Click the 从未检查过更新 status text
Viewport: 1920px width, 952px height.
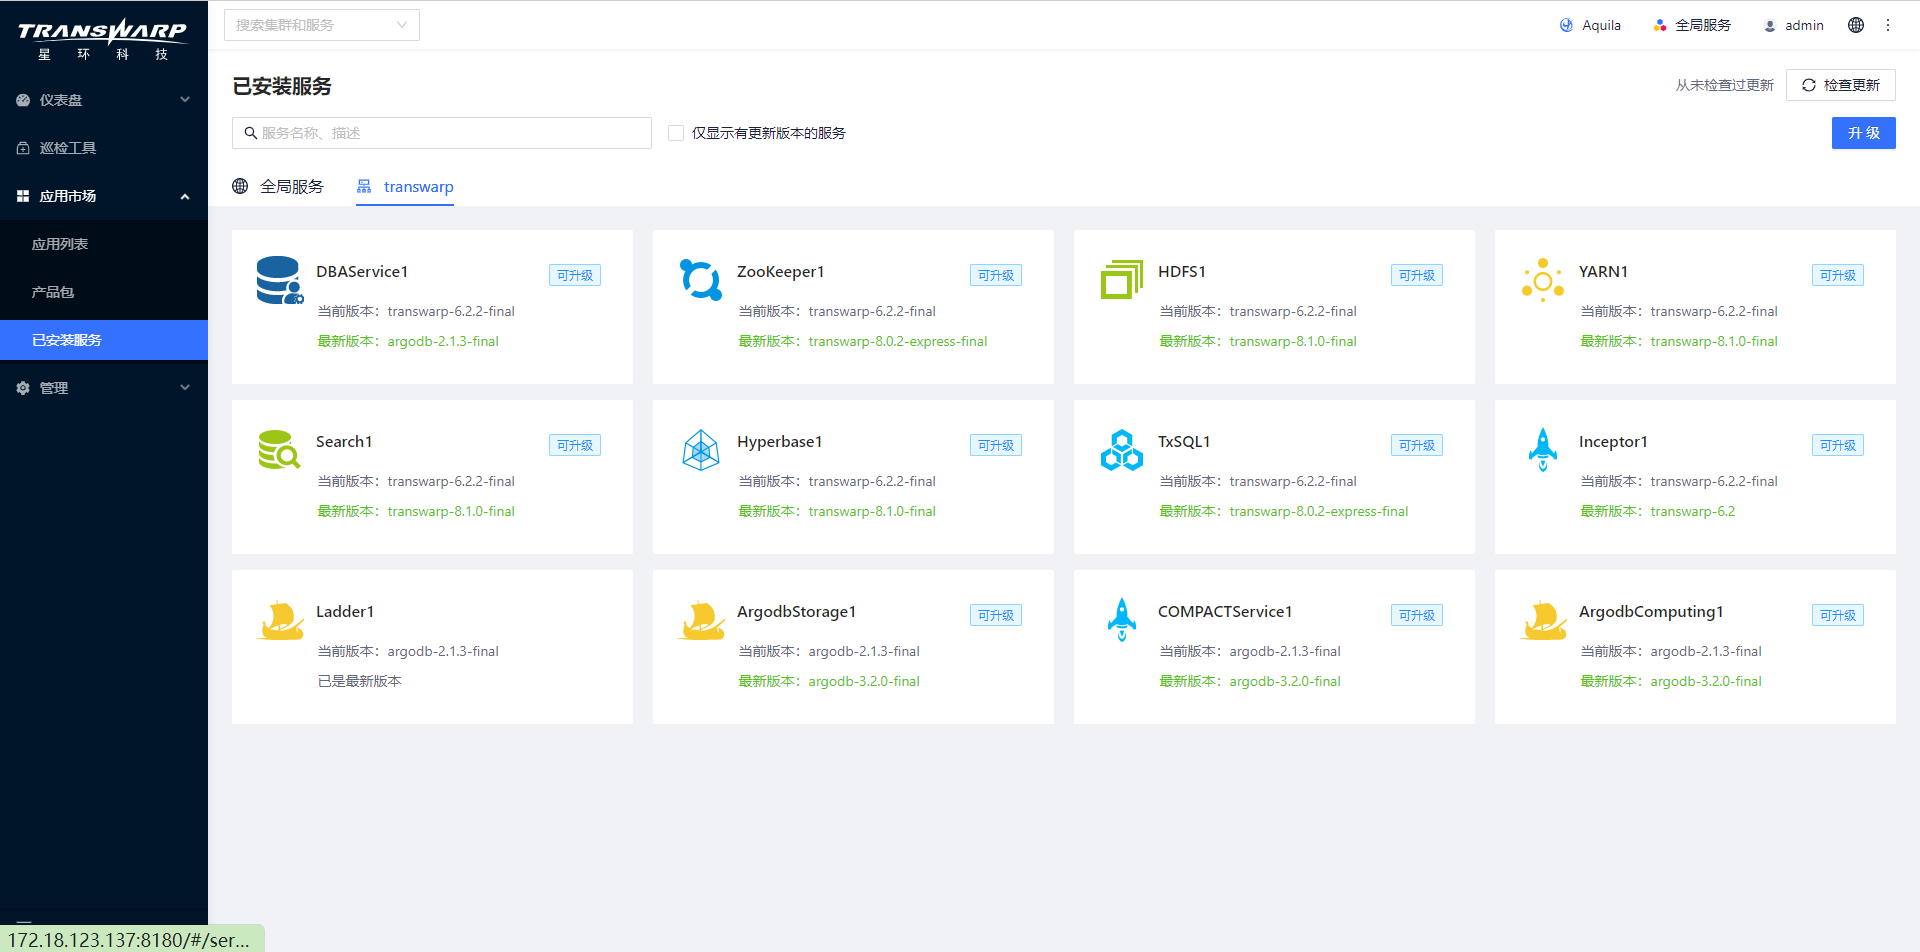[1725, 85]
